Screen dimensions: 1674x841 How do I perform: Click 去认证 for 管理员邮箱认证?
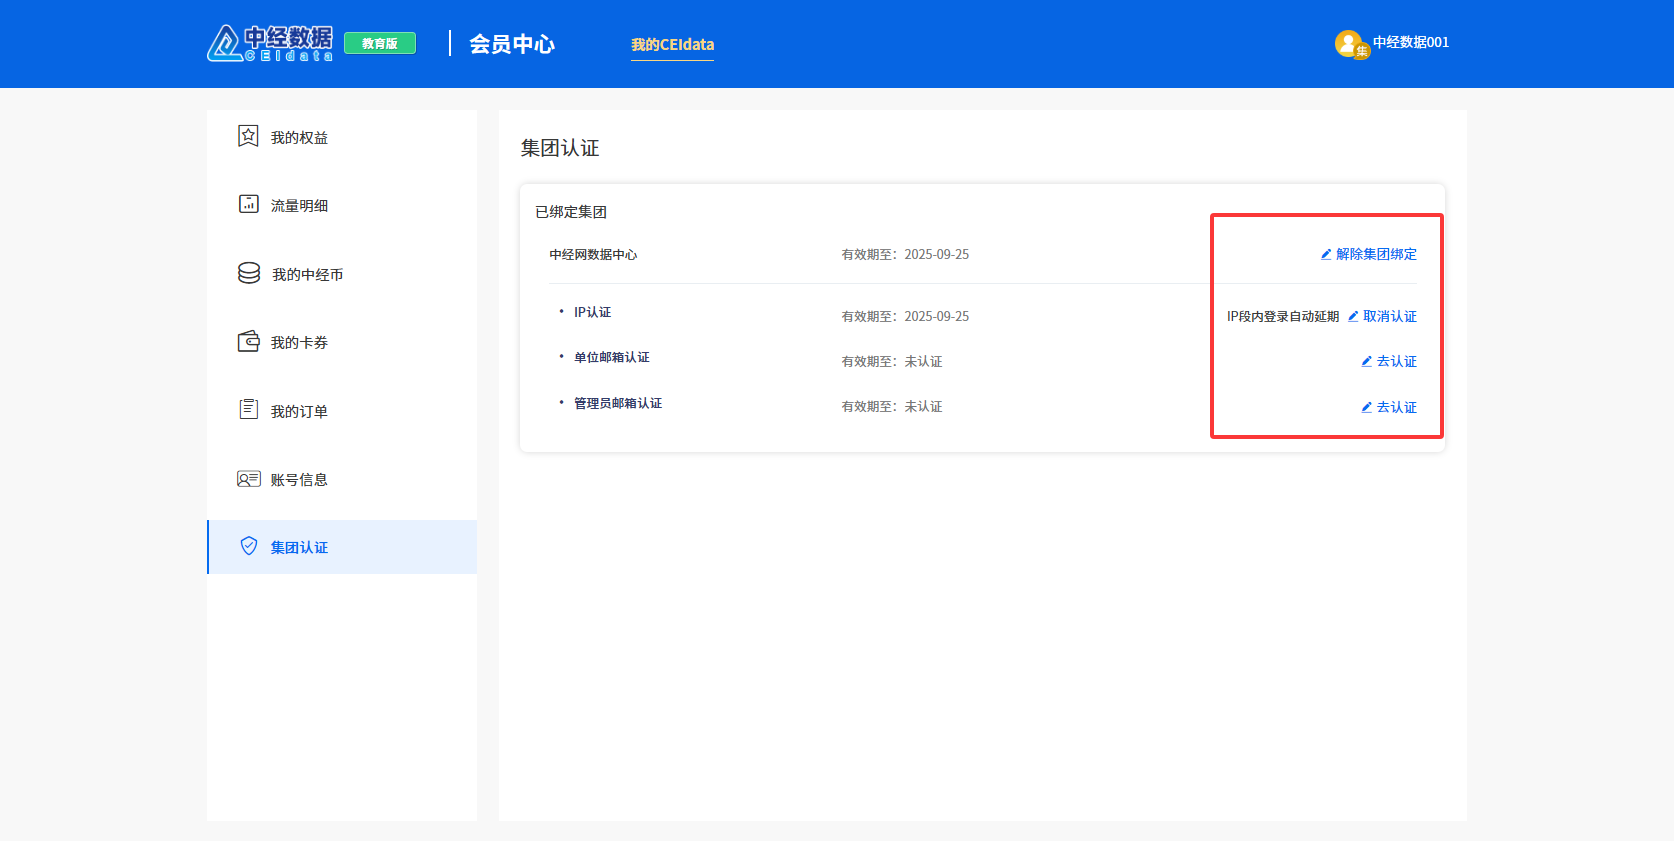point(1395,407)
